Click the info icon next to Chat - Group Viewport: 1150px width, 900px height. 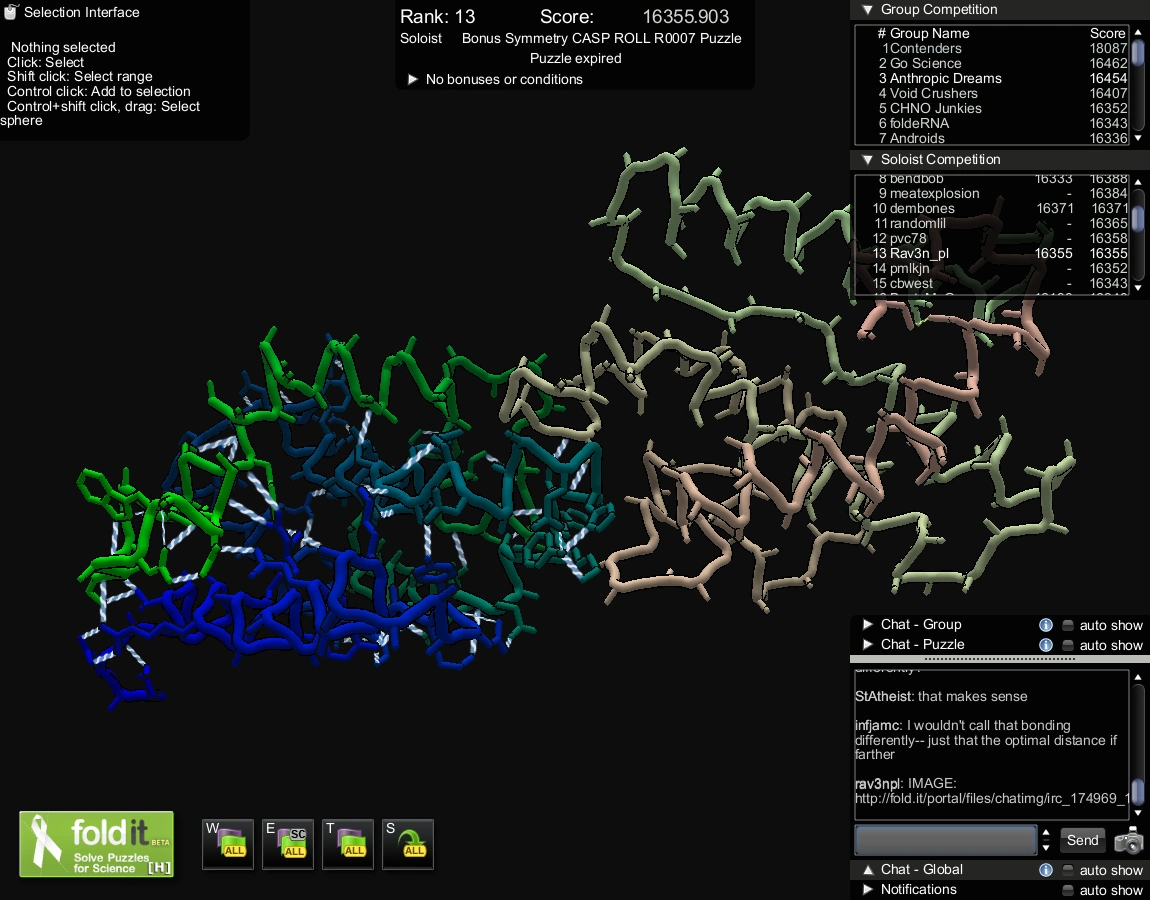click(1046, 625)
